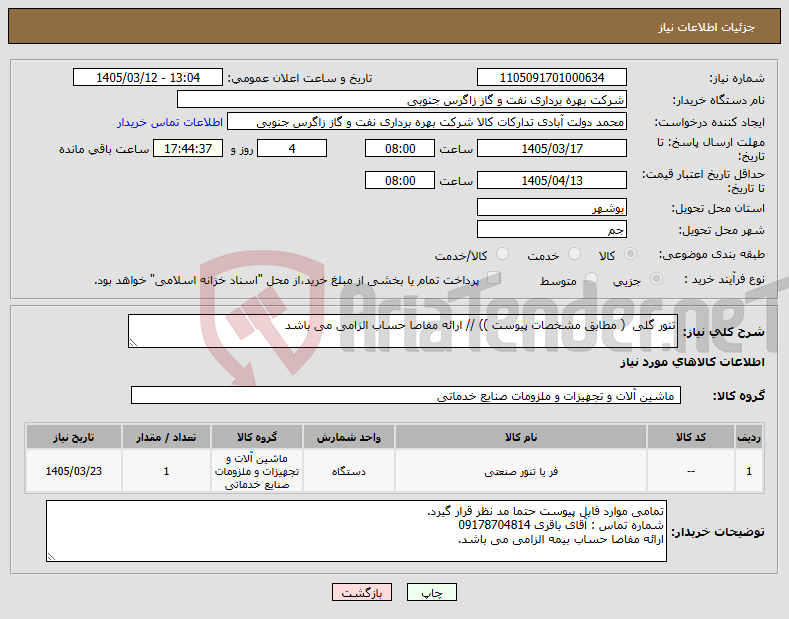Viewport: 789px width, 619px height.
Task: Click the چاپ print button
Action: pos(432,592)
